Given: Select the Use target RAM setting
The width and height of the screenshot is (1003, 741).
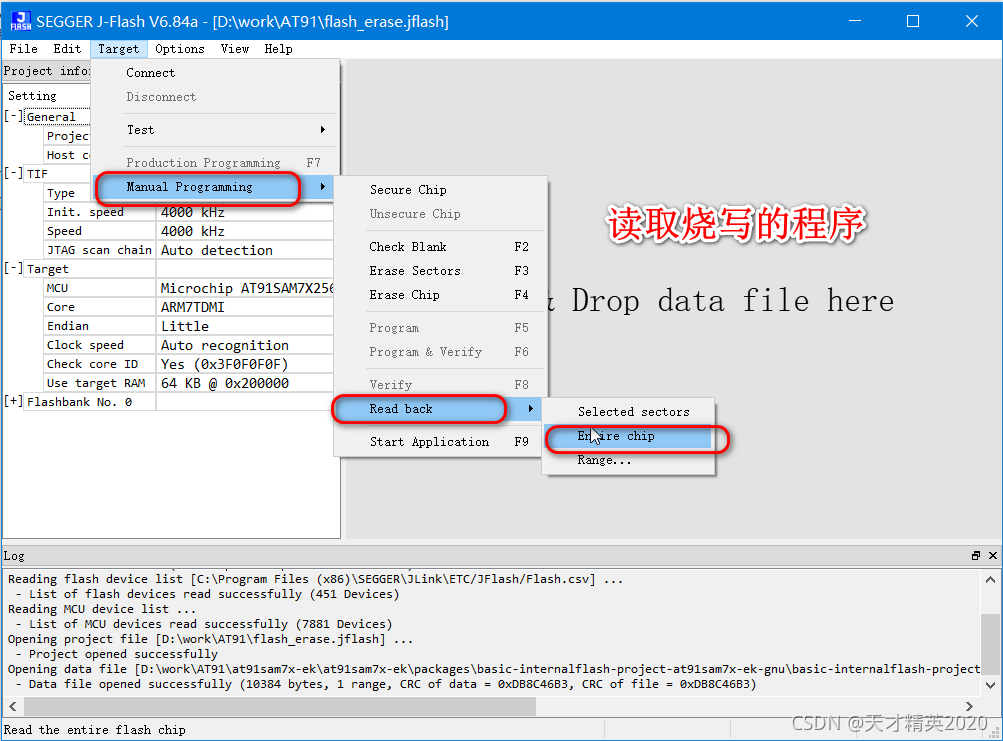Looking at the screenshot, I should point(99,383).
